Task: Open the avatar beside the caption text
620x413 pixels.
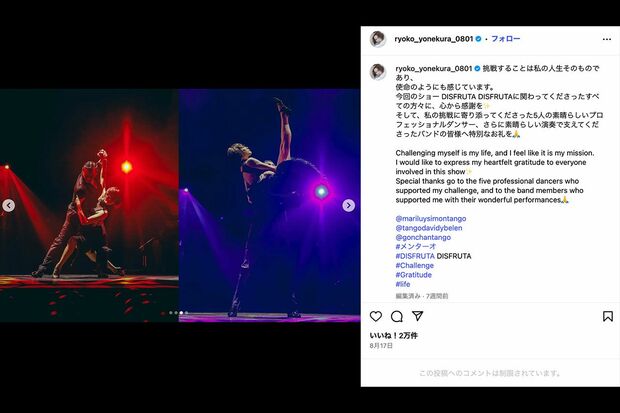Action: (378, 72)
